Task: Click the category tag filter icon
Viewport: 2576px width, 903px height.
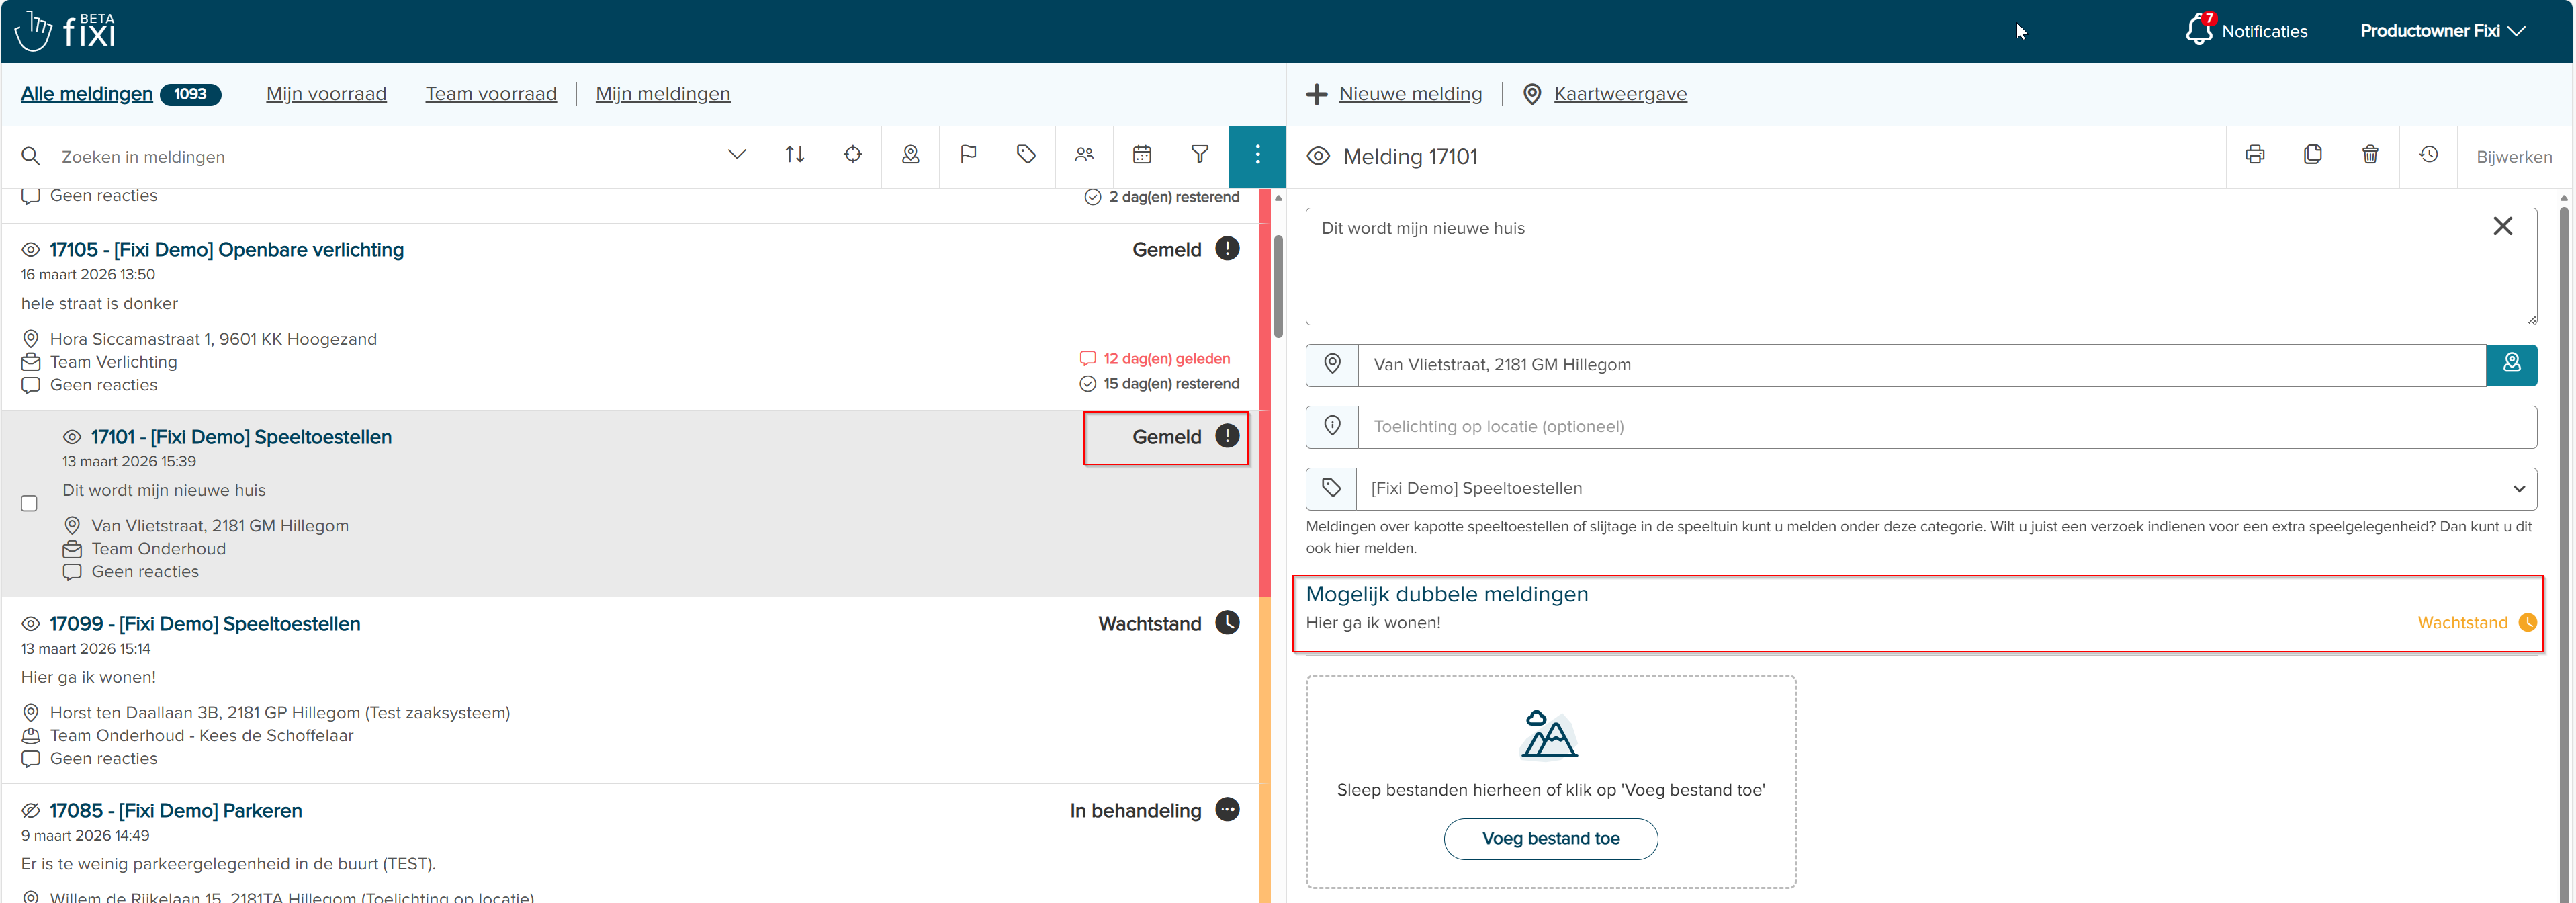Action: coord(1026,155)
